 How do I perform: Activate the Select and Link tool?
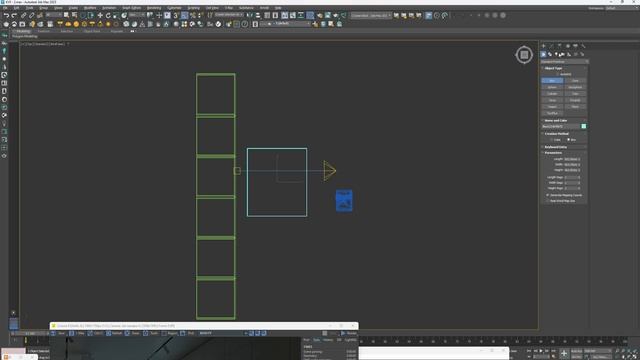[x=24, y=16]
